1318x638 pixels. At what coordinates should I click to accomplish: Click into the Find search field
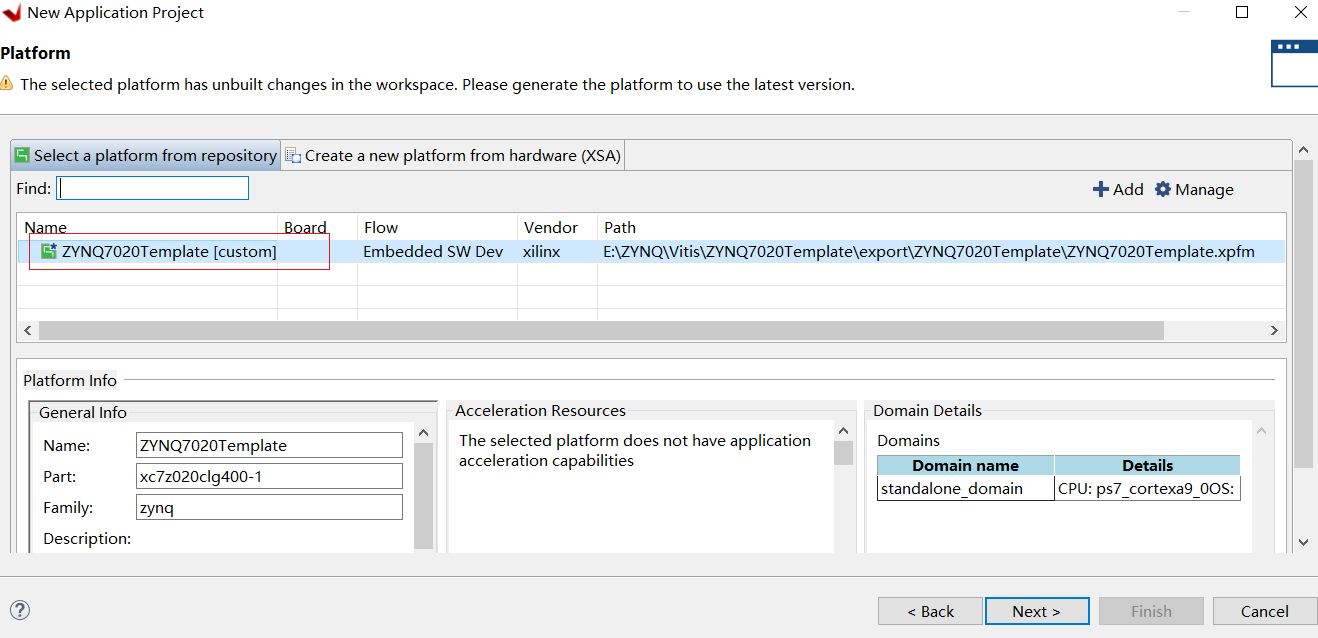pyautogui.click(x=152, y=188)
